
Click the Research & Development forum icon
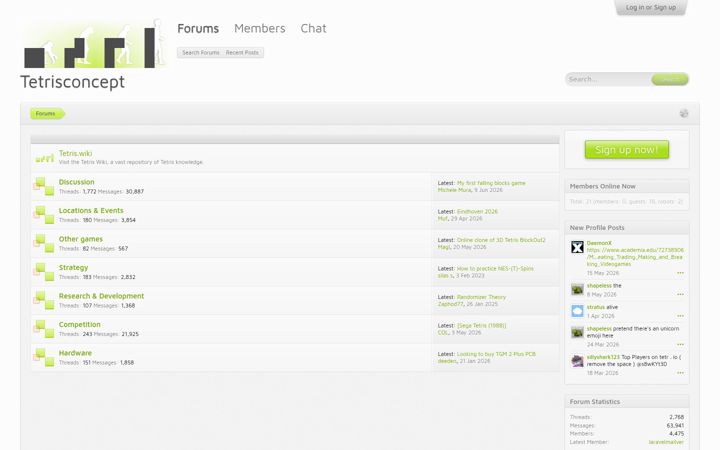coord(44,300)
